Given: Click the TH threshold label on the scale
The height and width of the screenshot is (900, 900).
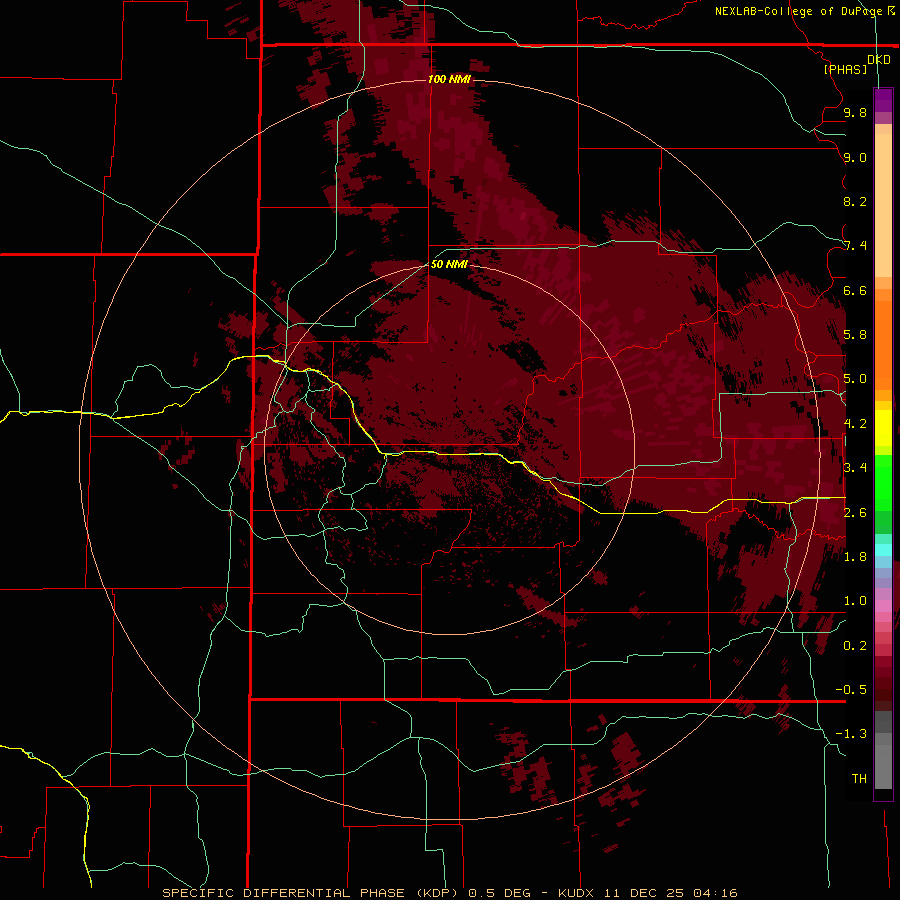Looking at the screenshot, I should coord(859,779).
